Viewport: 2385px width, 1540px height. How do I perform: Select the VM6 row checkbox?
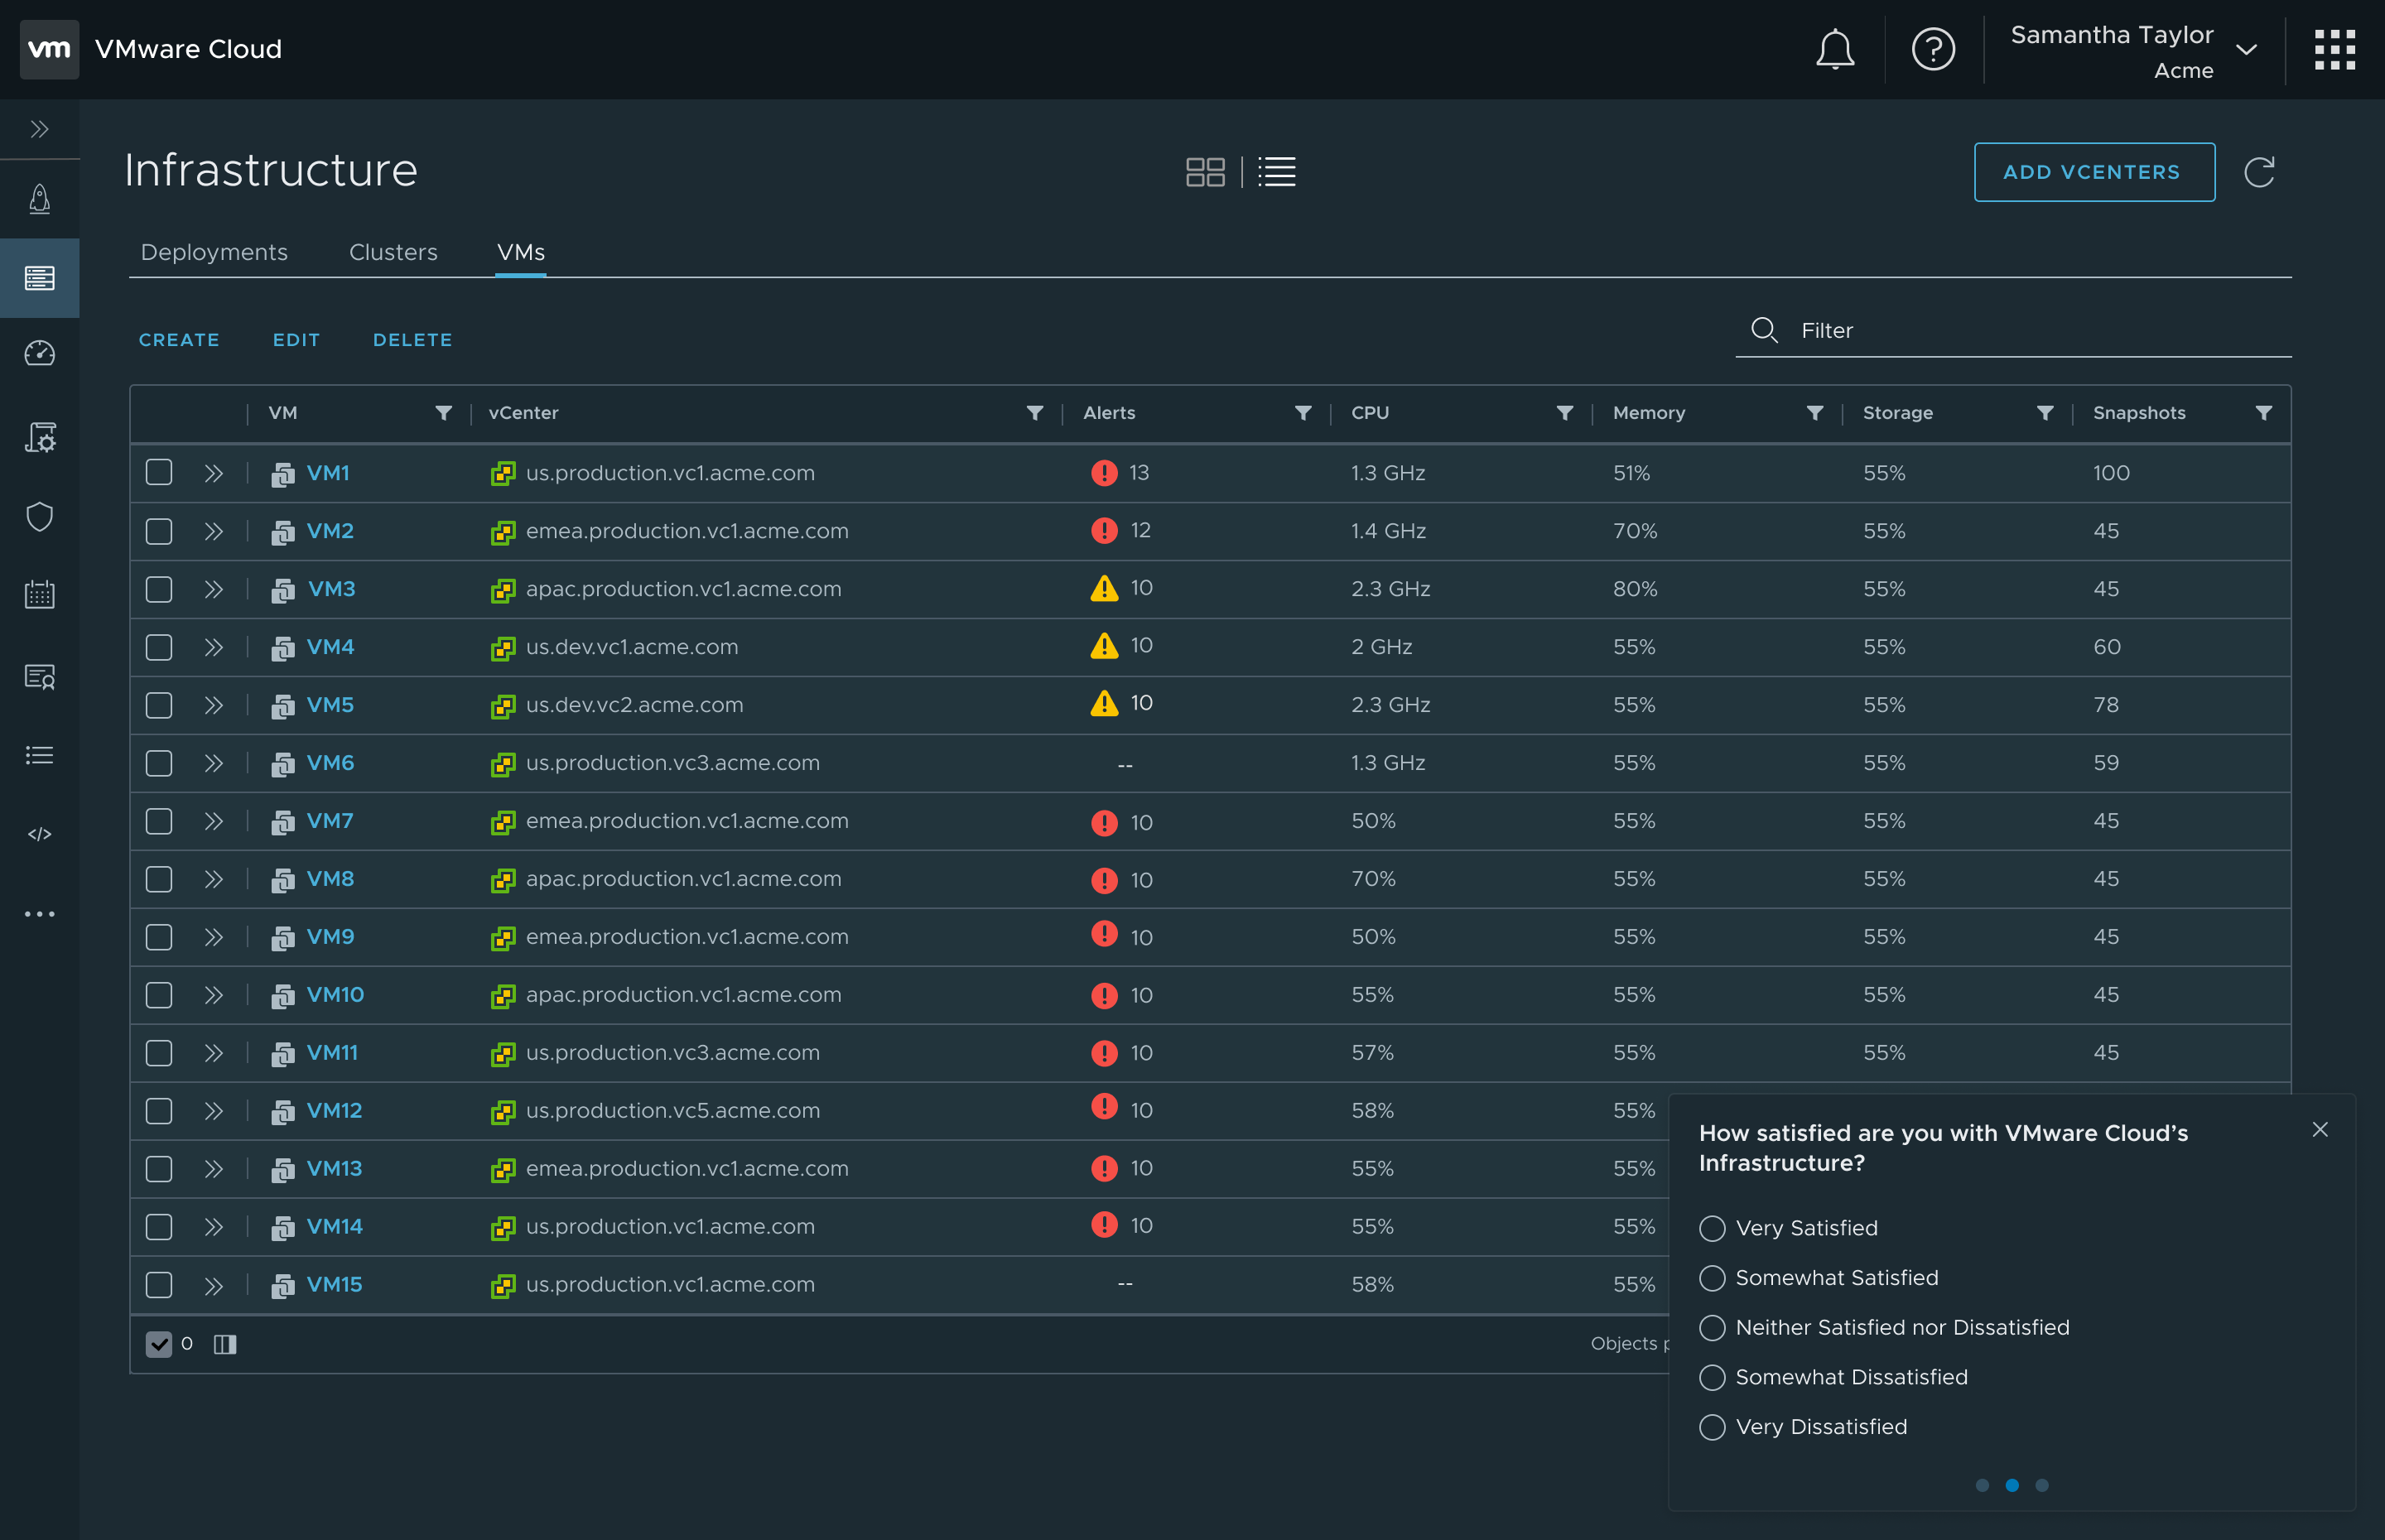tap(159, 762)
